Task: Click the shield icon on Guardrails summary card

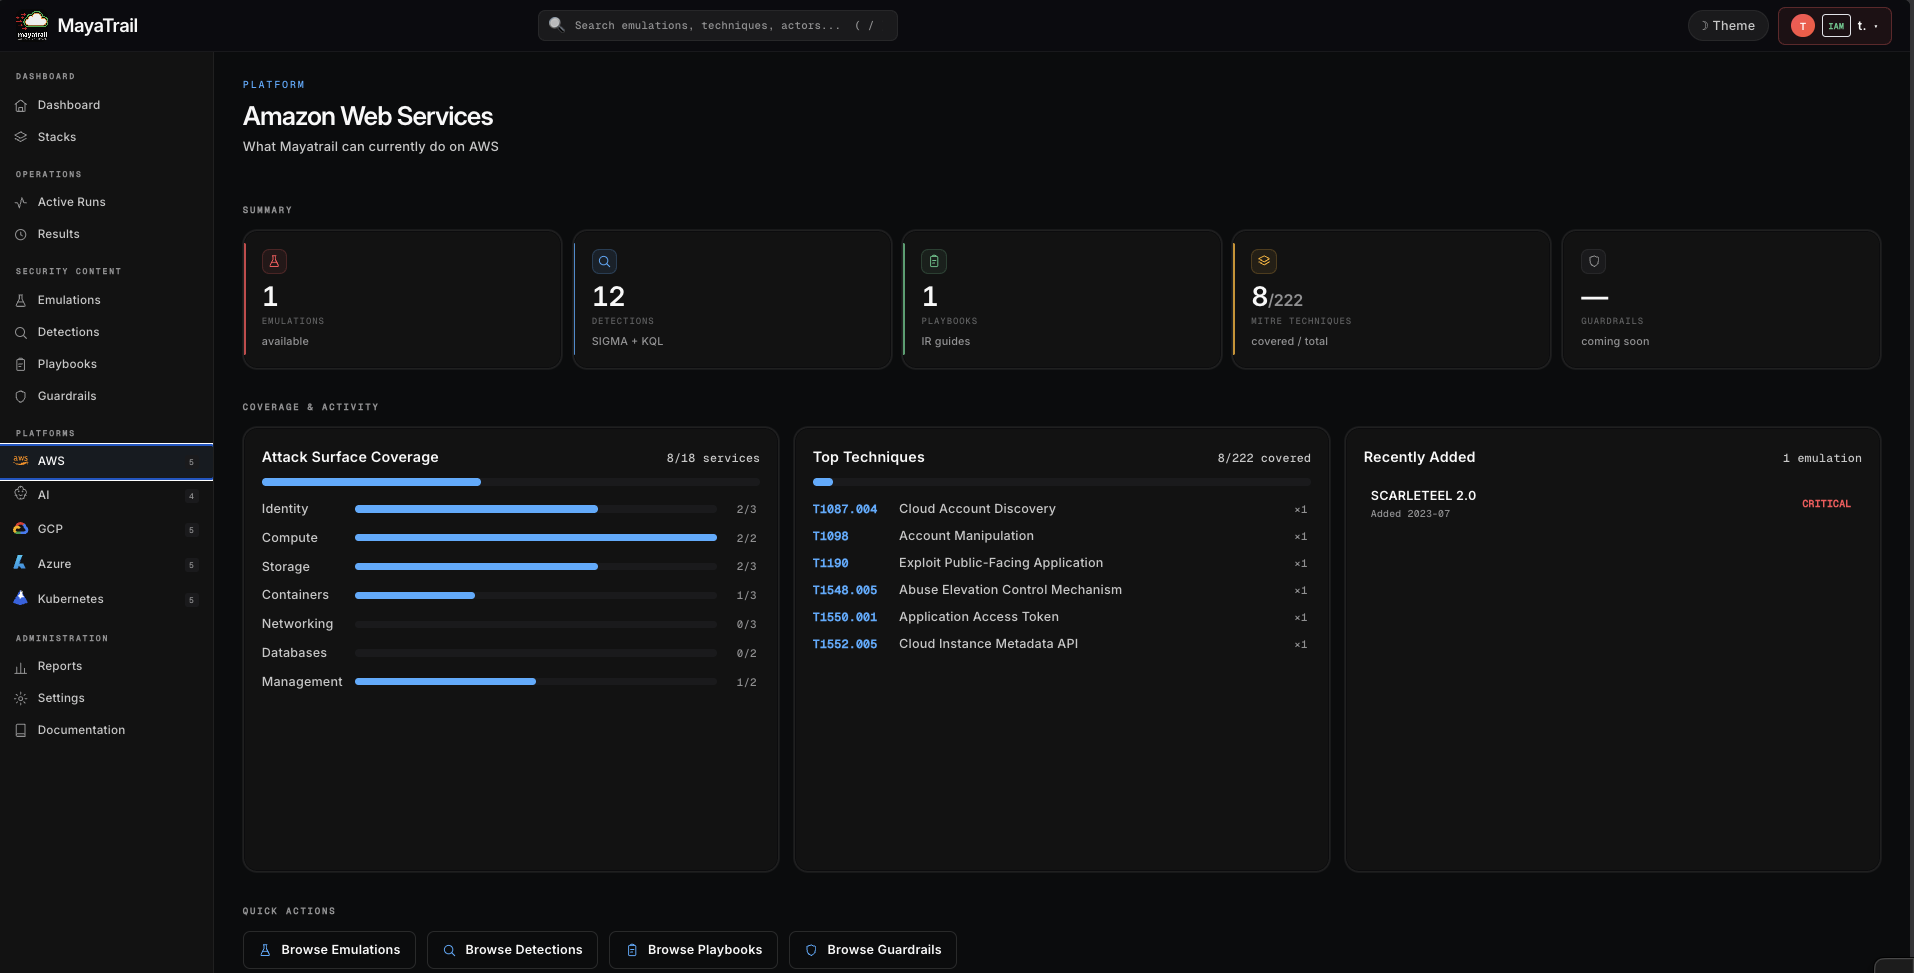Action: click(x=1594, y=261)
